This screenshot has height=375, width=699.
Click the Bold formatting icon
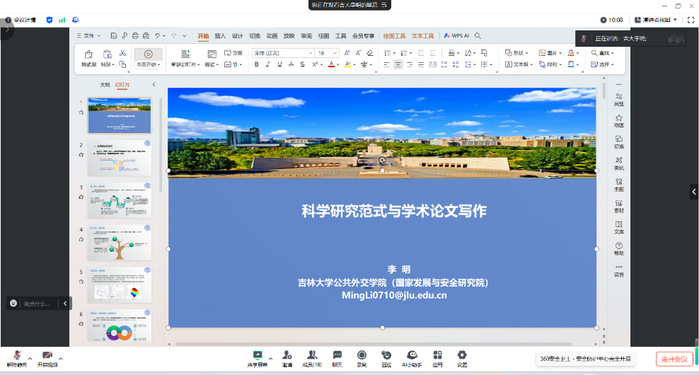[x=256, y=65]
